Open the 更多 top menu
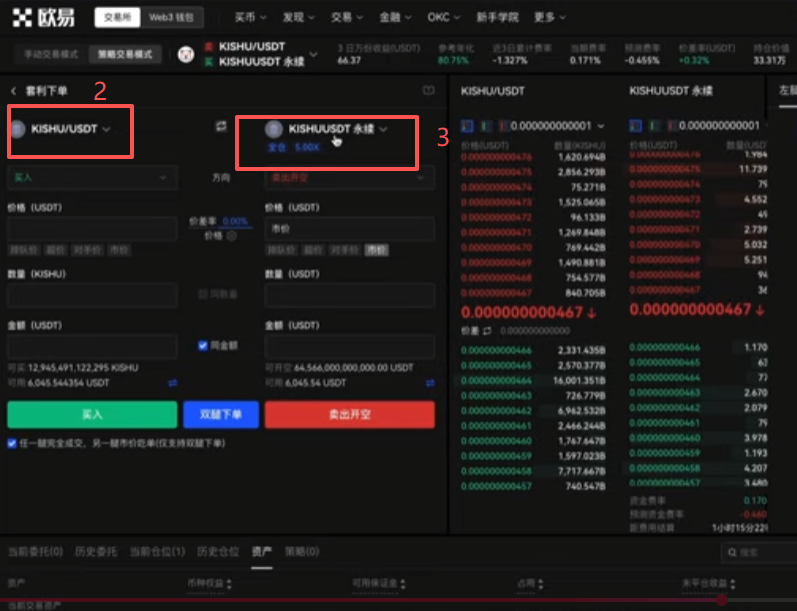The width and height of the screenshot is (797, 611). (x=550, y=18)
